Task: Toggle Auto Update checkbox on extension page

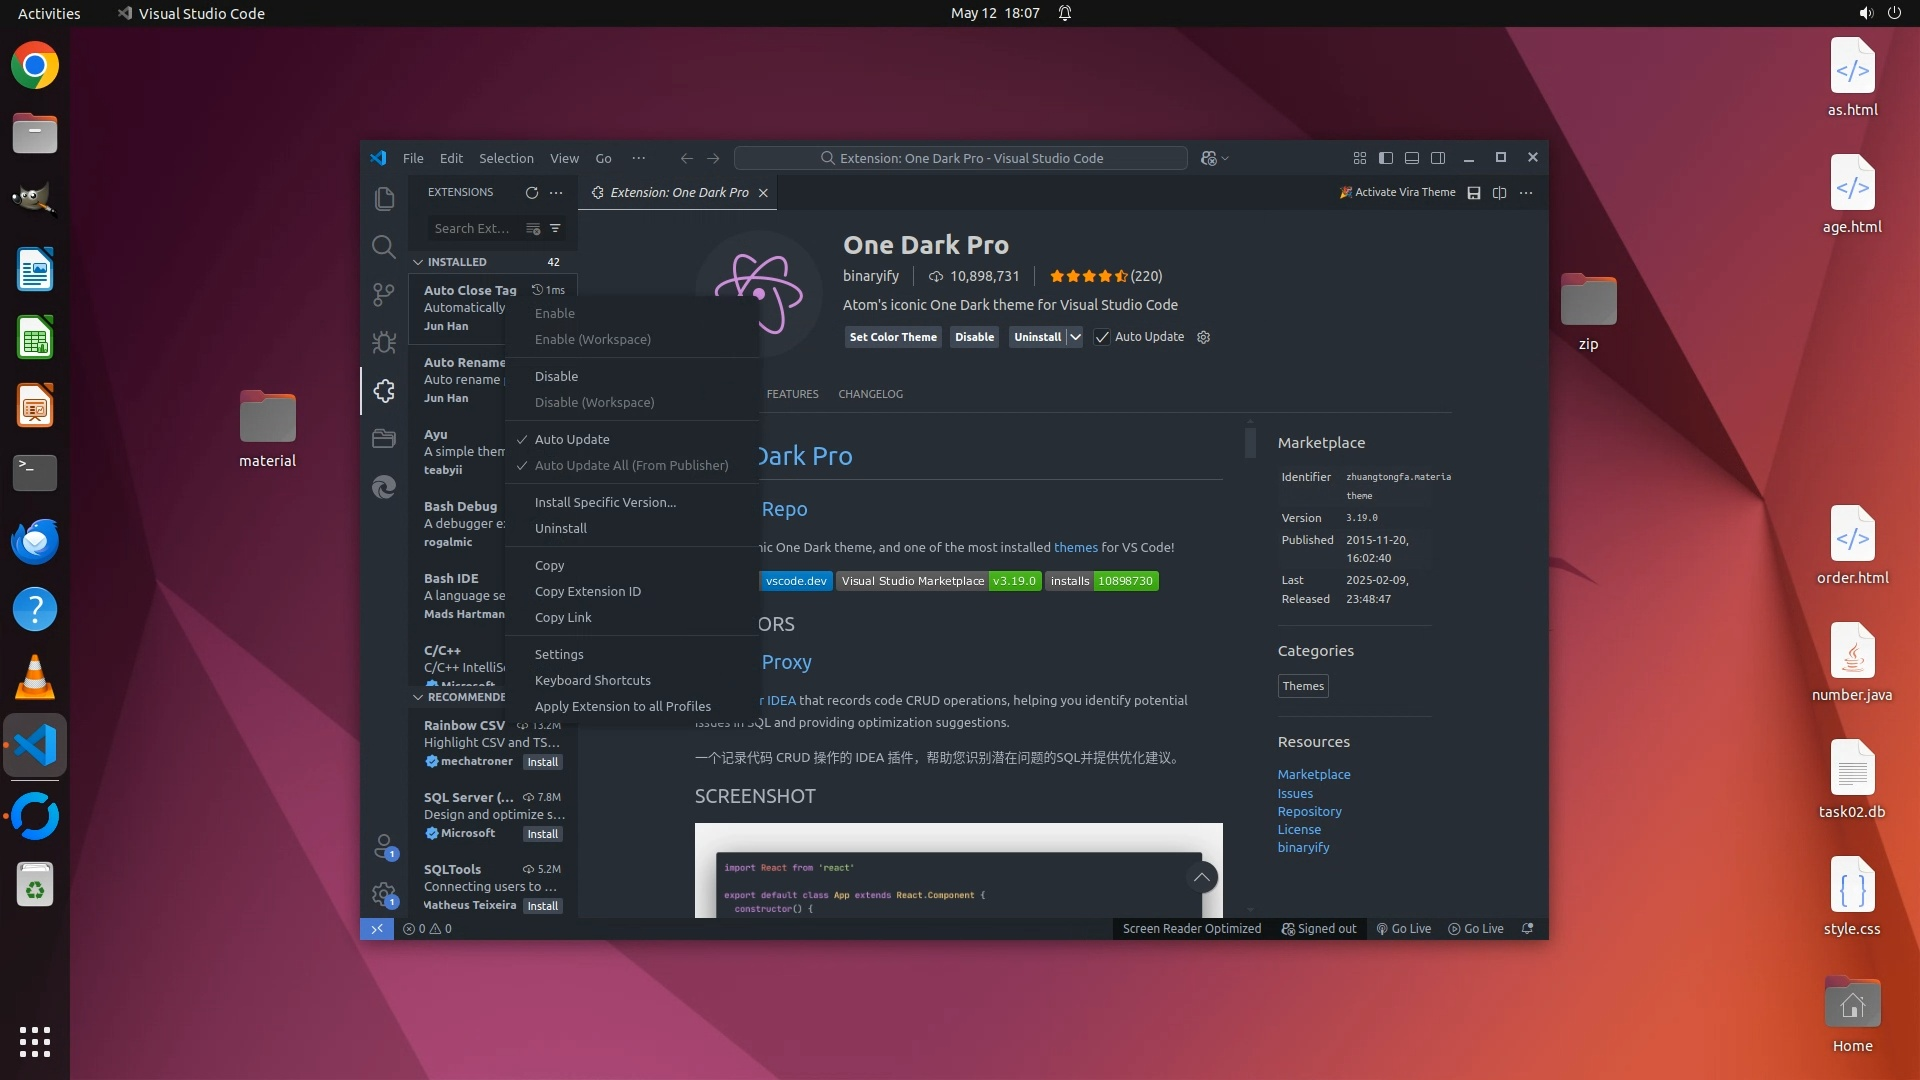Action: point(1102,337)
